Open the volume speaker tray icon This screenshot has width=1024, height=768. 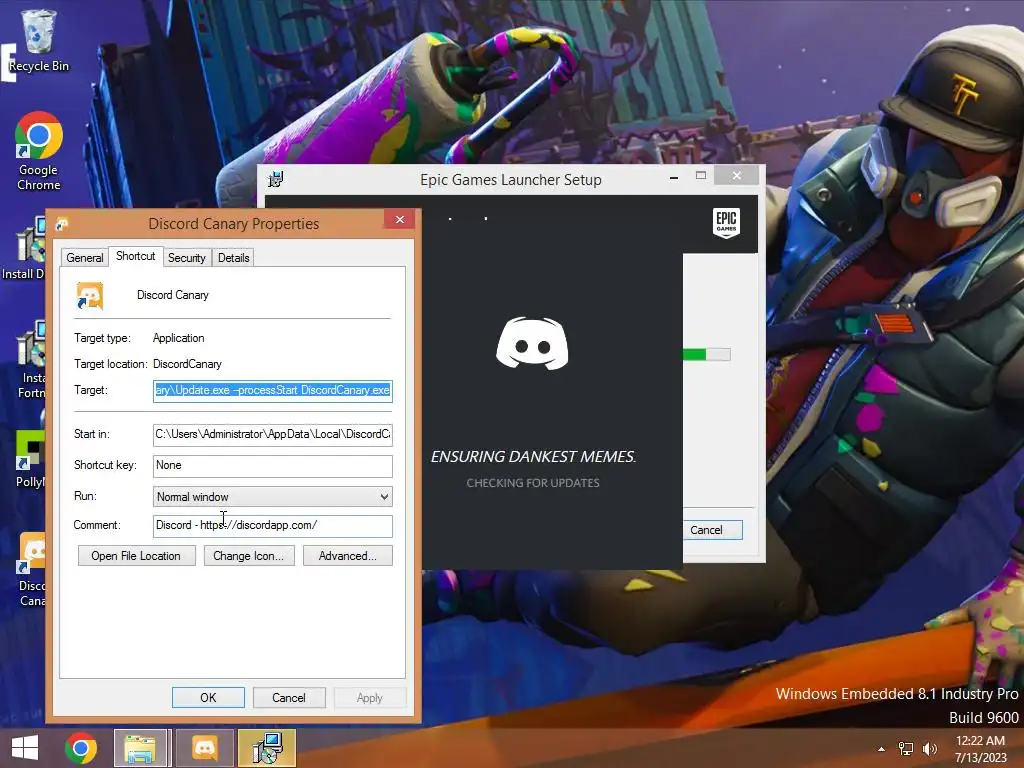coord(929,749)
